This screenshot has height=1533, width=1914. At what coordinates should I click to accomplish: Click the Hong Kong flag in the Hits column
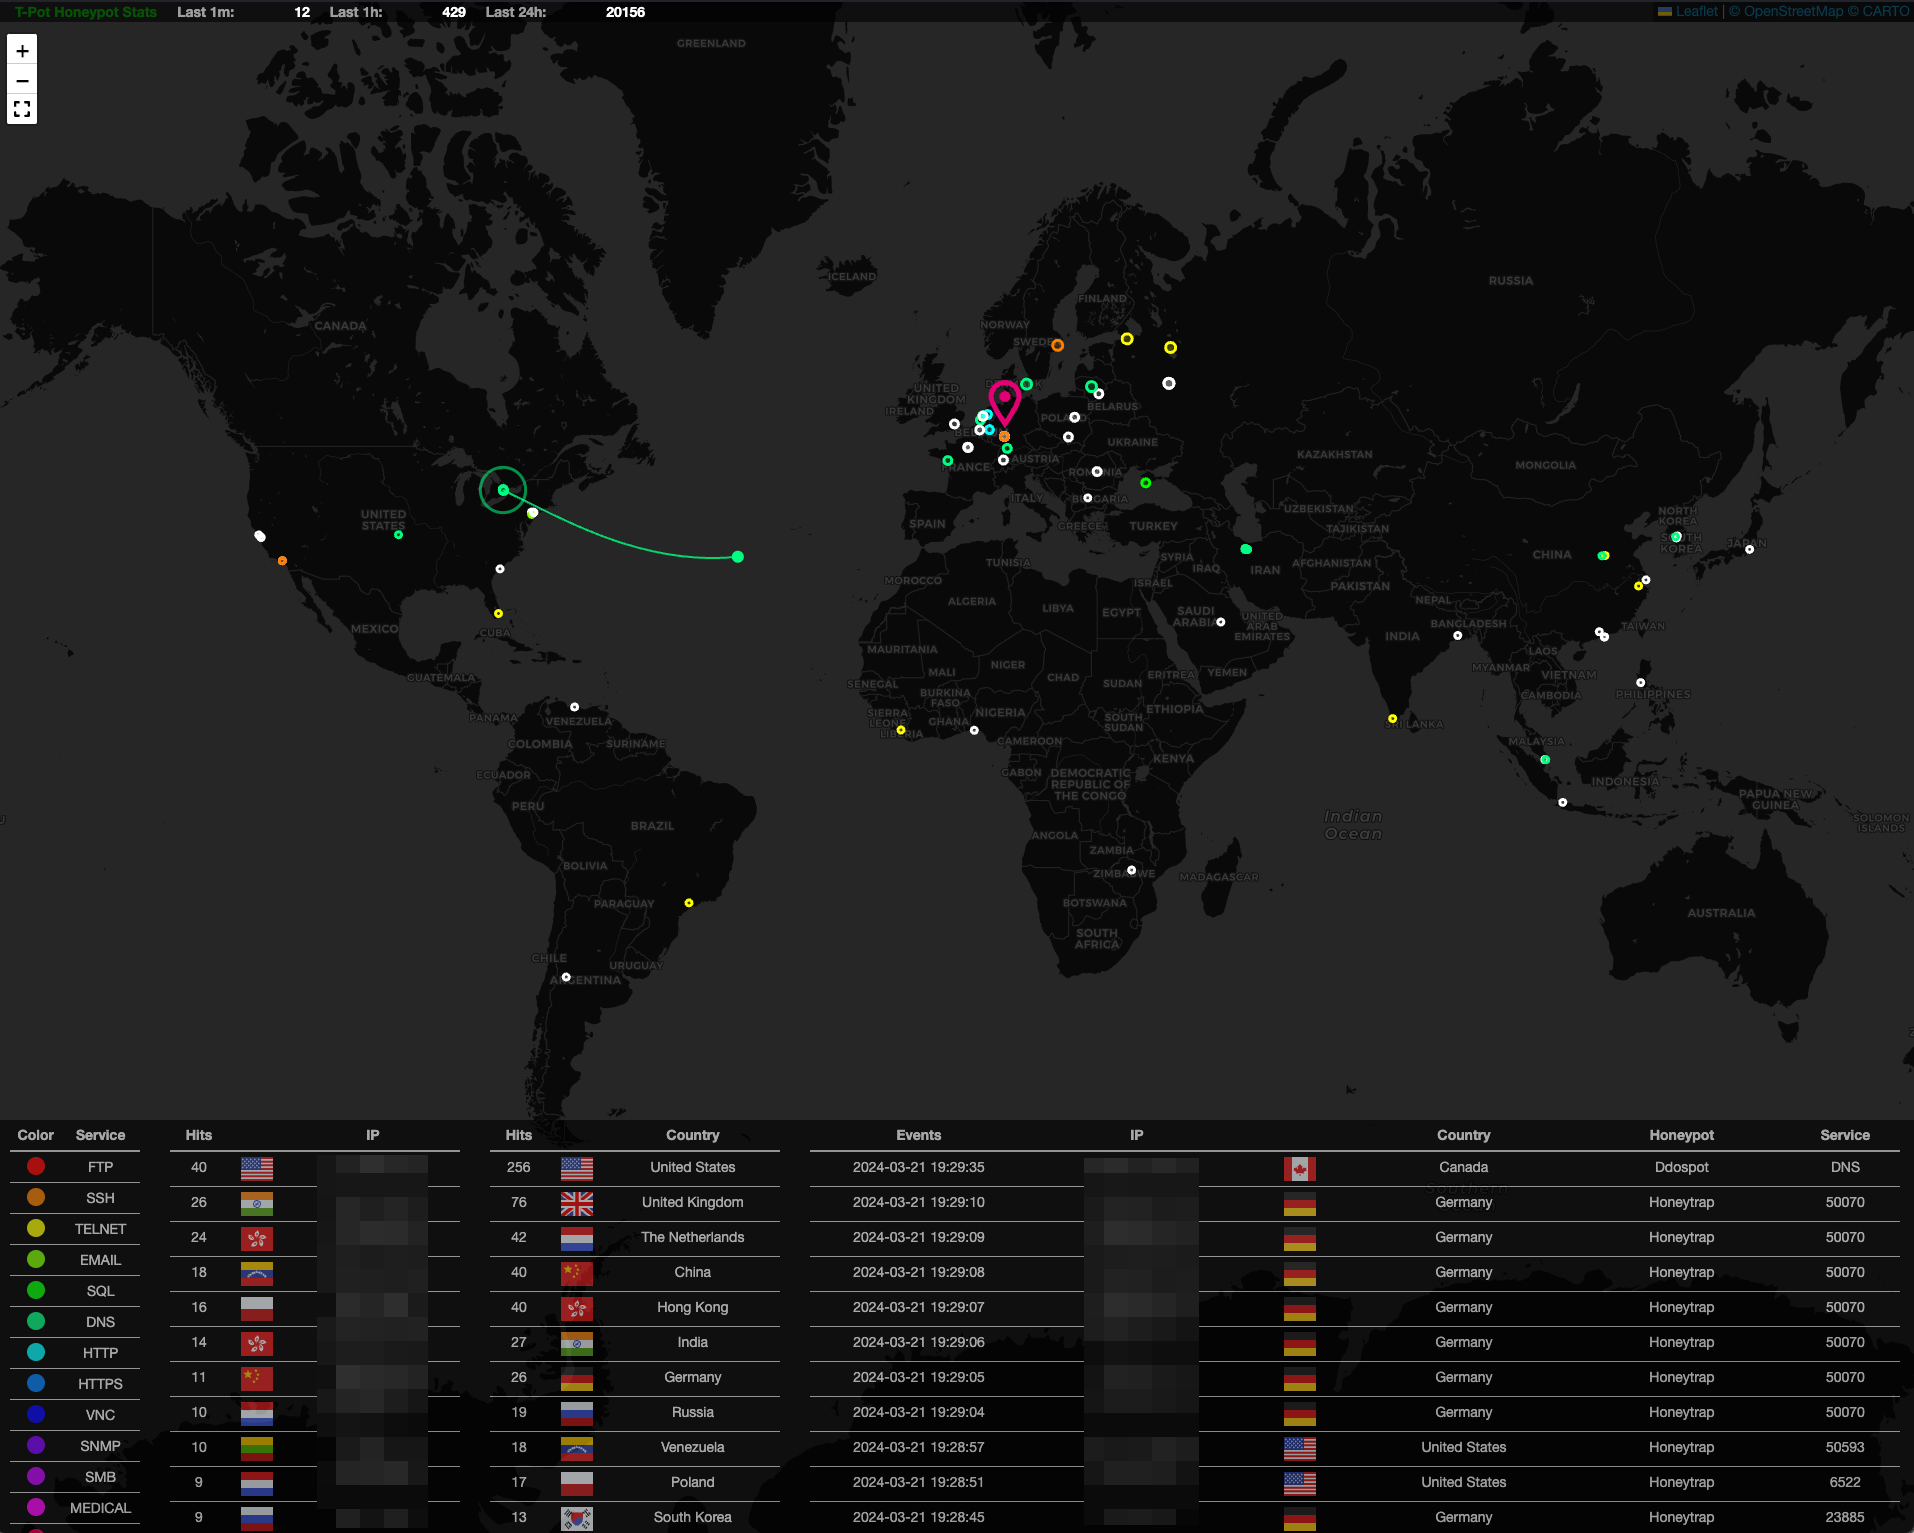[256, 1238]
